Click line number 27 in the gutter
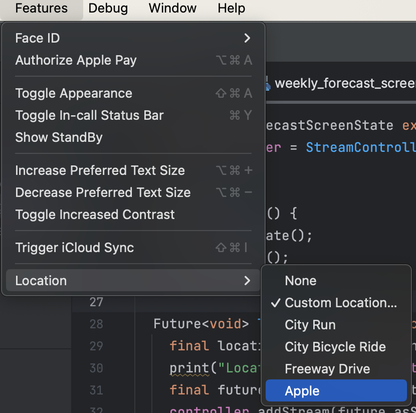Image resolution: width=416 pixels, height=413 pixels. tap(96, 302)
